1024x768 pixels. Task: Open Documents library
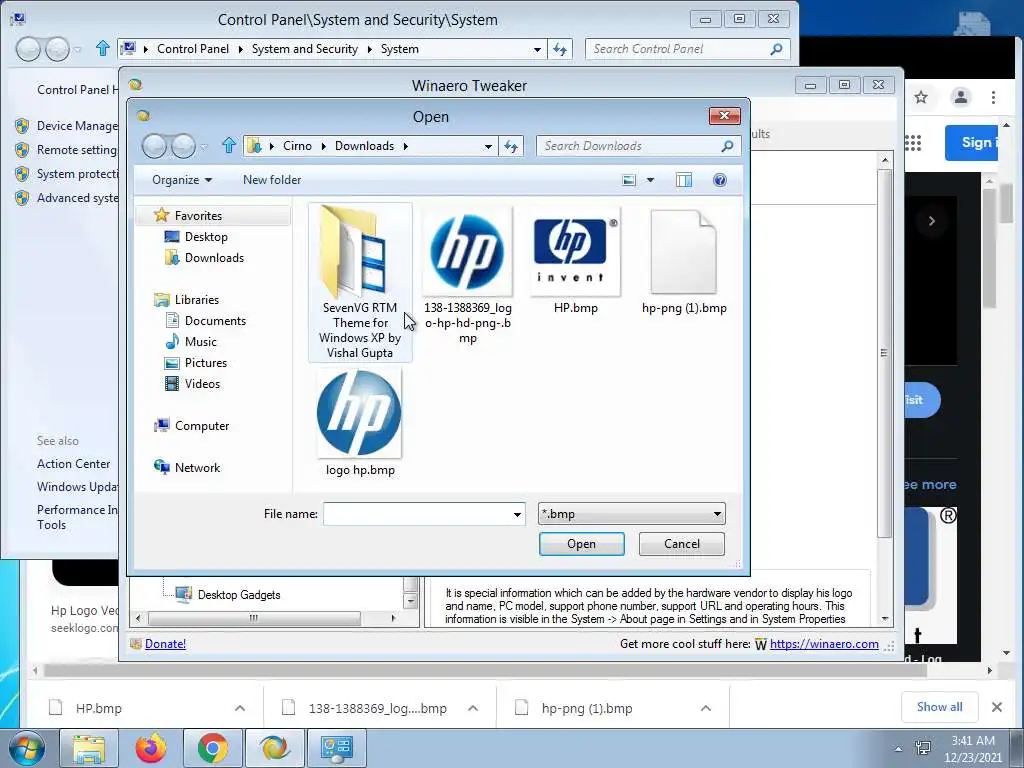point(215,321)
